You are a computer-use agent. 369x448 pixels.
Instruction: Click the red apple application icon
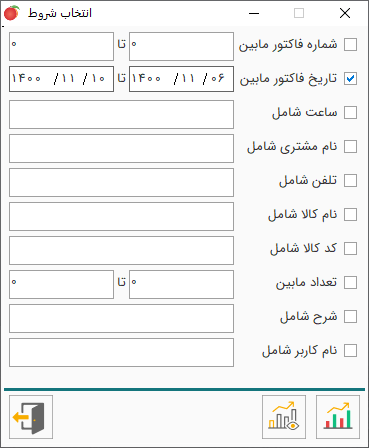(12, 13)
